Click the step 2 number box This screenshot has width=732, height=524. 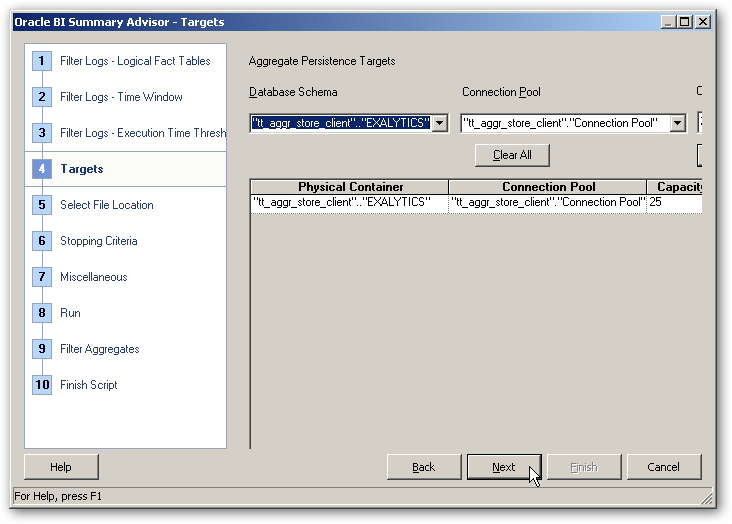point(42,97)
